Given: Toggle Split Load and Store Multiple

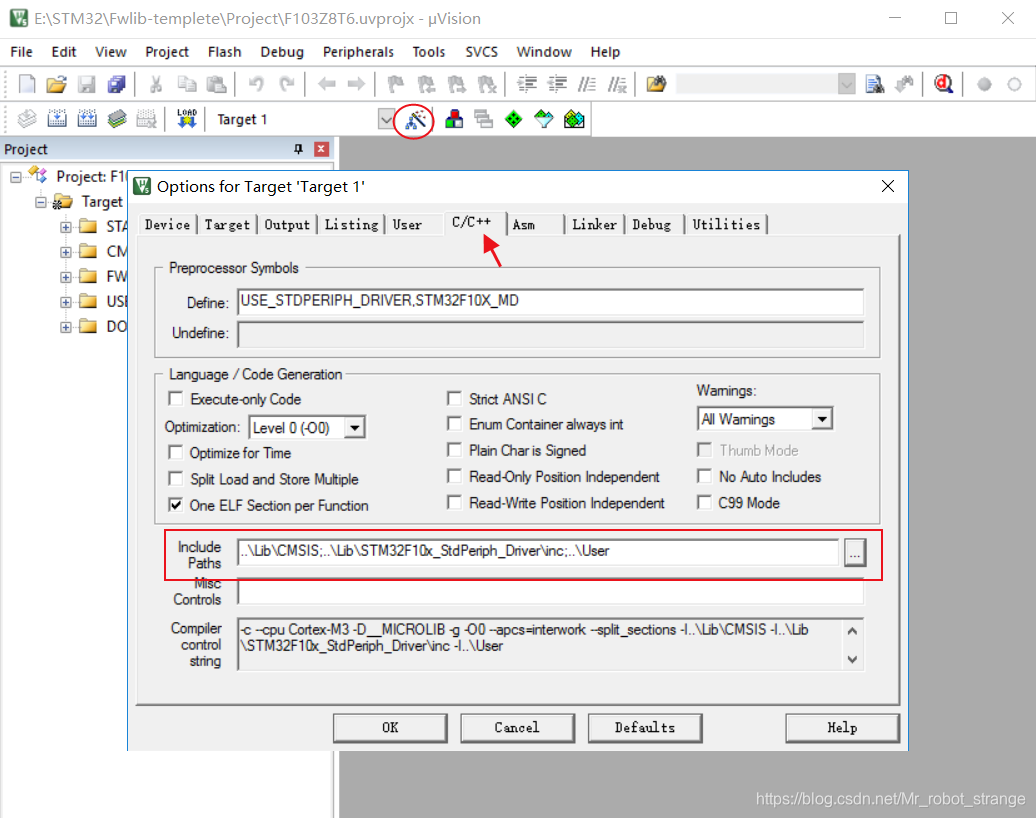Looking at the screenshot, I should 176,478.
